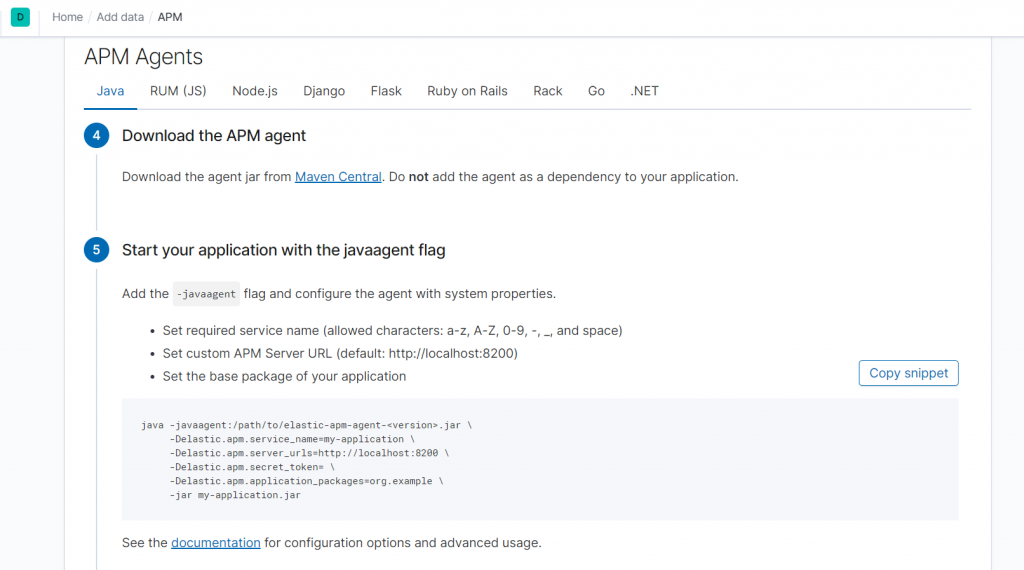
Task: Go to Home breadcrumb
Action: tap(67, 17)
